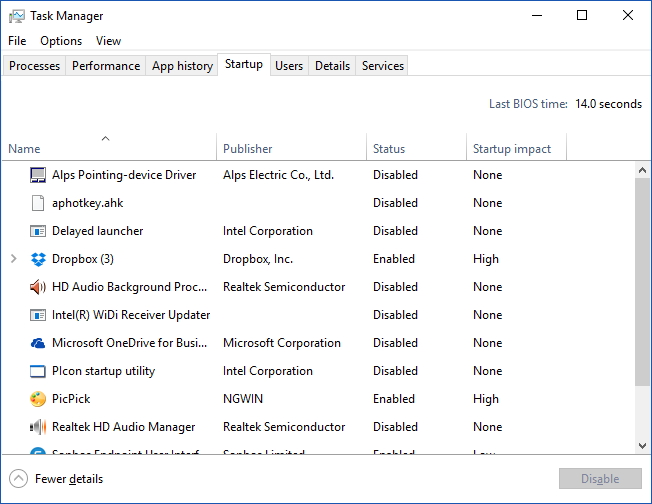This screenshot has width=652, height=504.
Task: Click the Dropbox logo icon
Action: (38, 259)
